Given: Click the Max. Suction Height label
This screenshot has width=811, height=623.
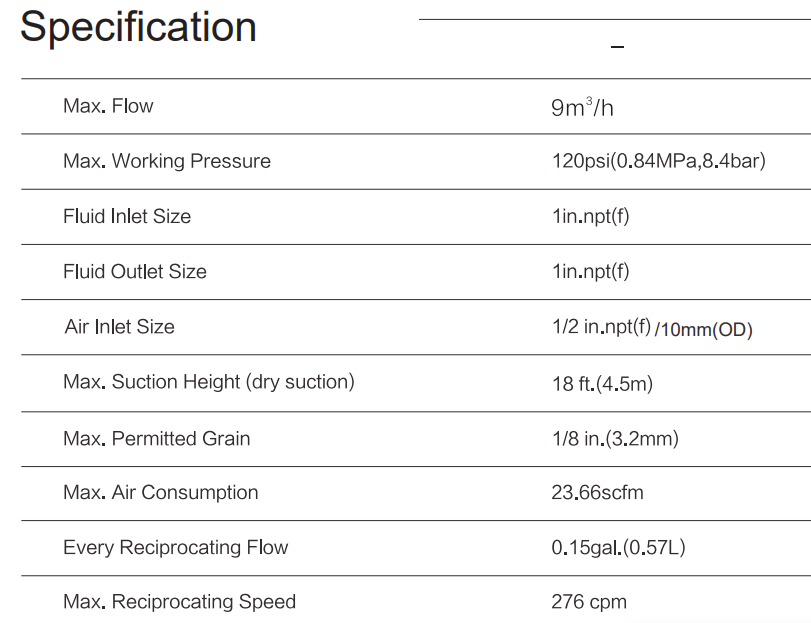Looking at the screenshot, I should [x=209, y=382].
